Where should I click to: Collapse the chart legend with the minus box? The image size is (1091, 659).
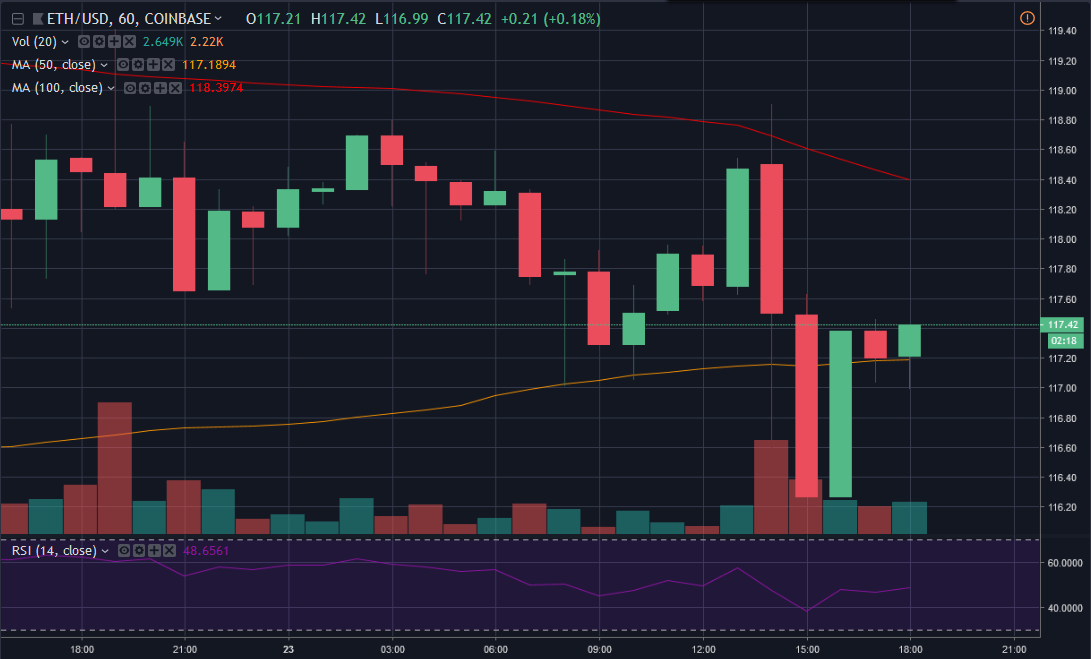[x=18, y=19]
